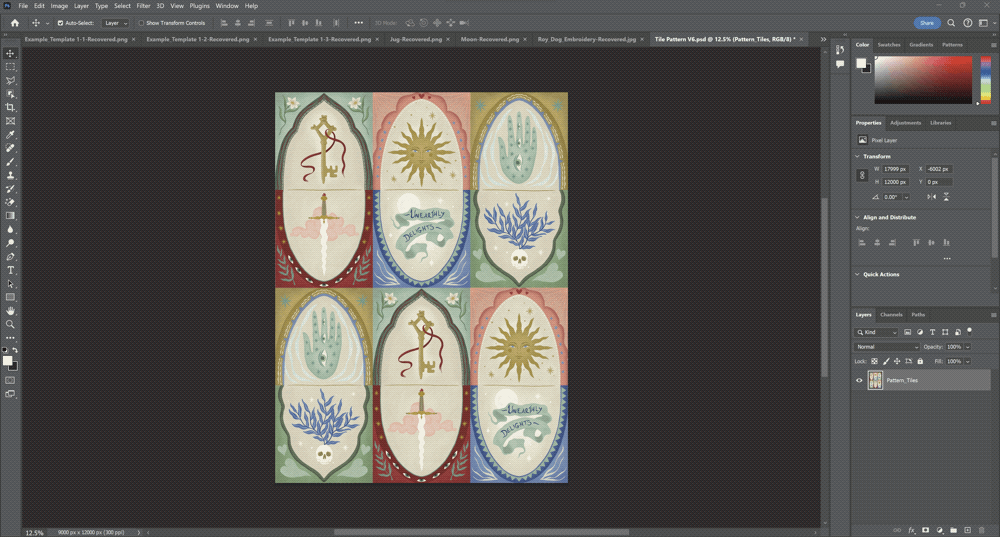The width and height of the screenshot is (1000, 537).
Task: Open the Comments panel icon
Action: coord(840,64)
